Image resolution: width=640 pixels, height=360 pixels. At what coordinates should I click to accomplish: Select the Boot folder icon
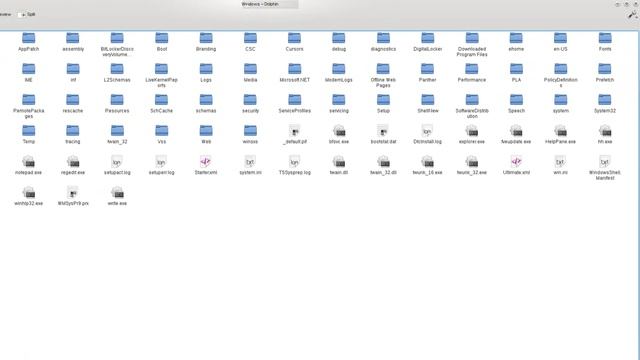(x=162, y=38)
